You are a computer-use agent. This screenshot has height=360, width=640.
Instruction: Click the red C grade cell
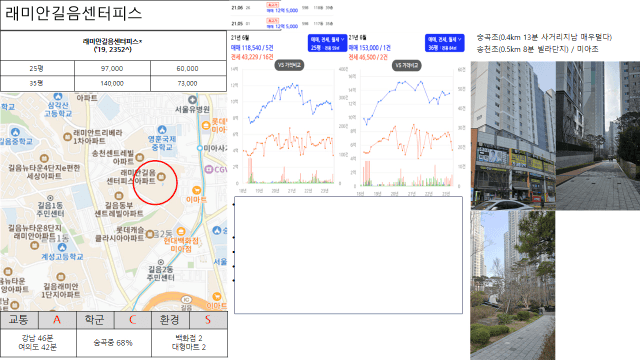(x=133, y=320)
